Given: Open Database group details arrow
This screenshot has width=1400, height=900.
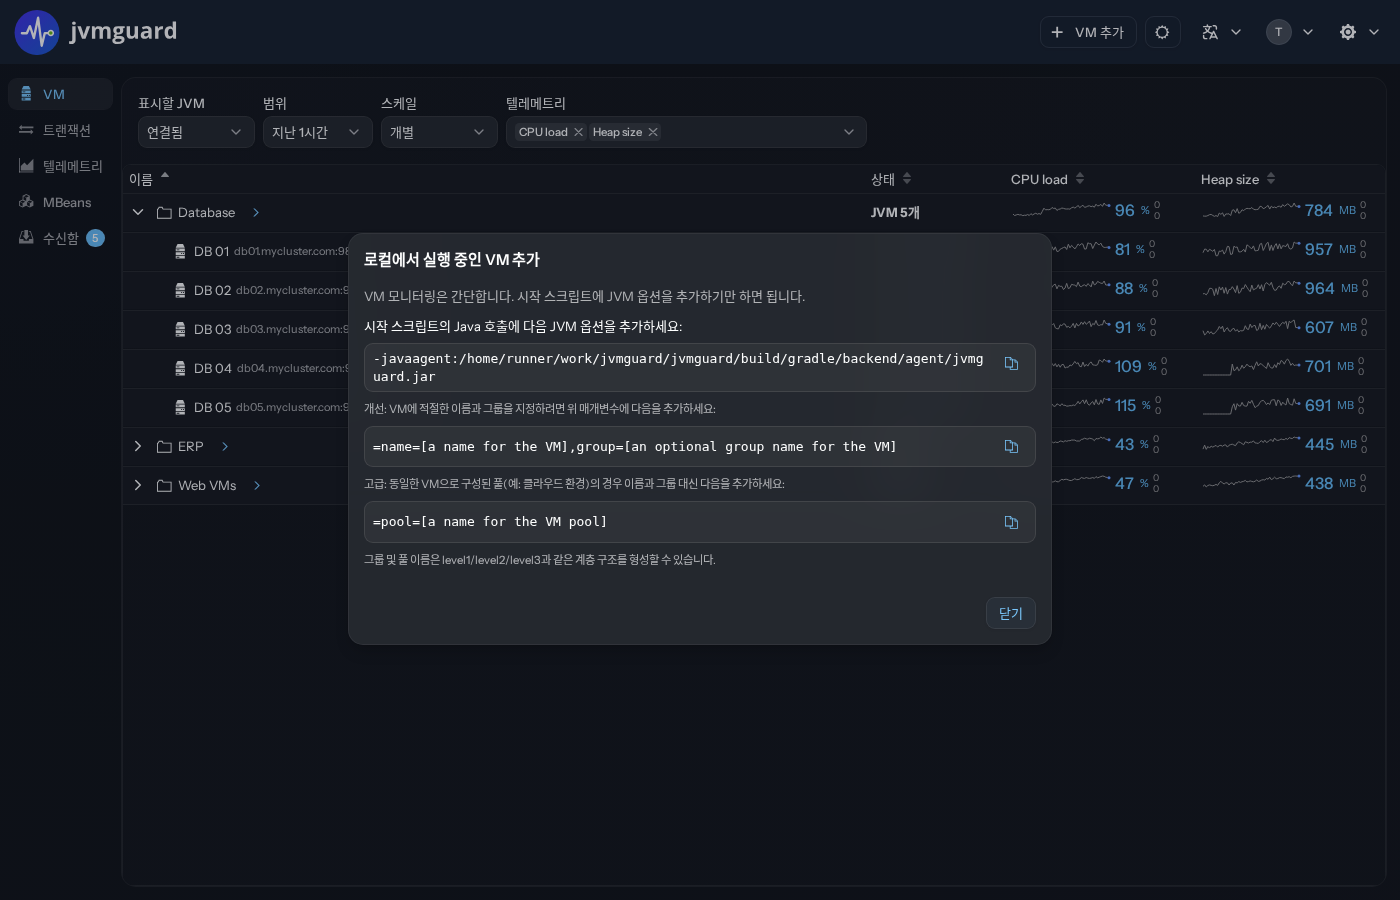Looking at the screenshot, I should click(256, 213).
